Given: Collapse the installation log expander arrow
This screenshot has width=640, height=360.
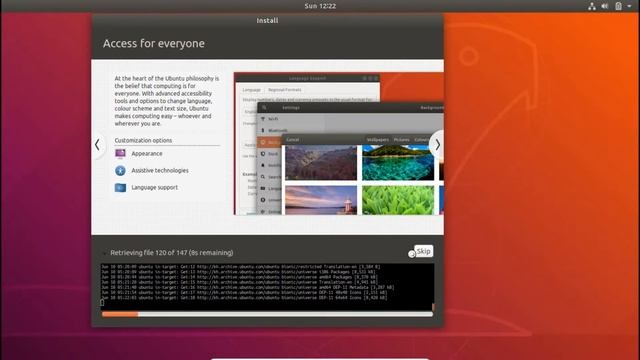Looking at the screenshot, I should (x=104, y=253).
